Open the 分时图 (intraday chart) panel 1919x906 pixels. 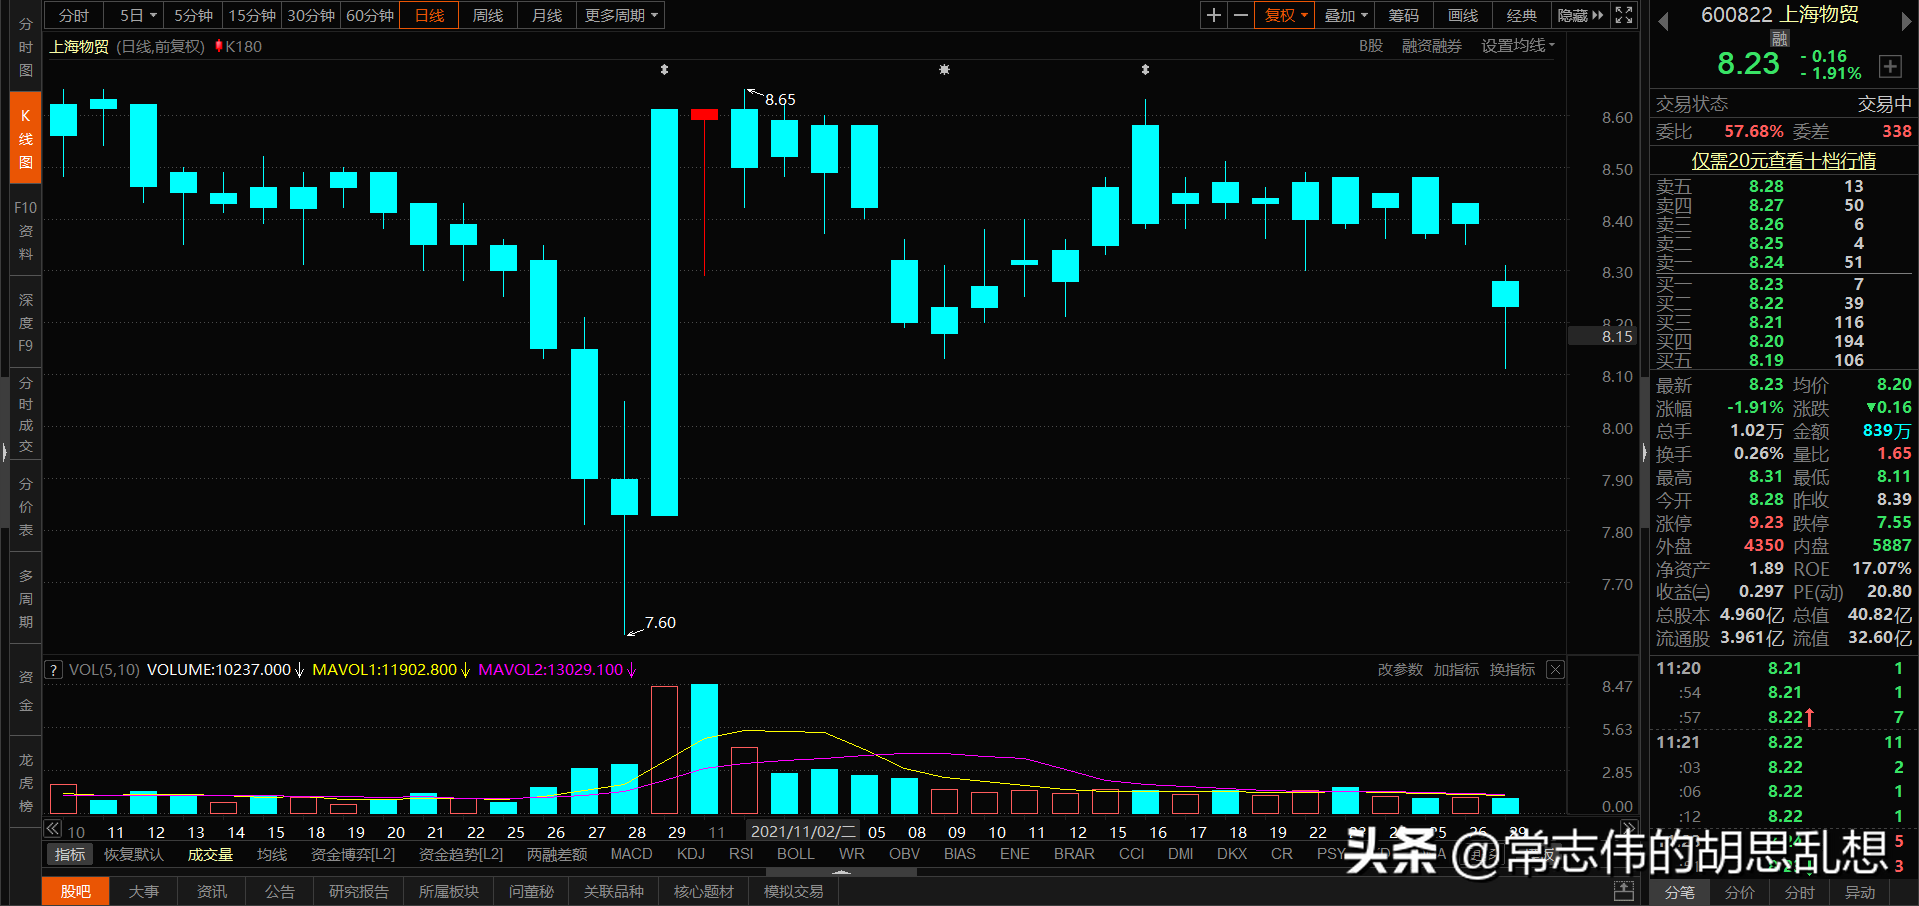pyautogui.click(x=24, y=45)
